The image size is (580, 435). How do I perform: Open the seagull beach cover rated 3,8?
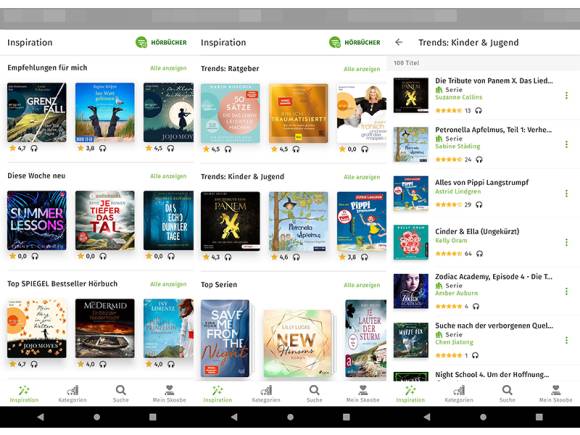pos(105,112)
